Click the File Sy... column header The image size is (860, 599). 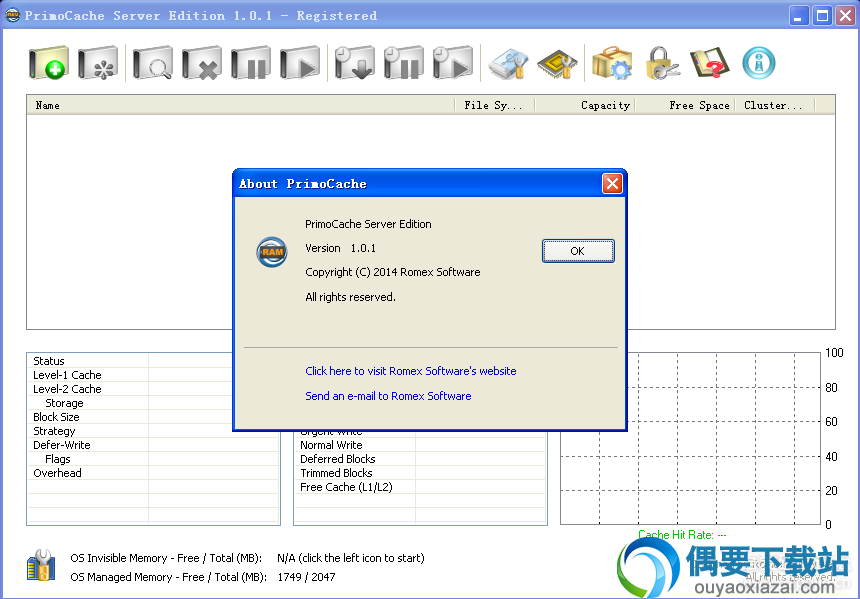click(x=494, y=105)
